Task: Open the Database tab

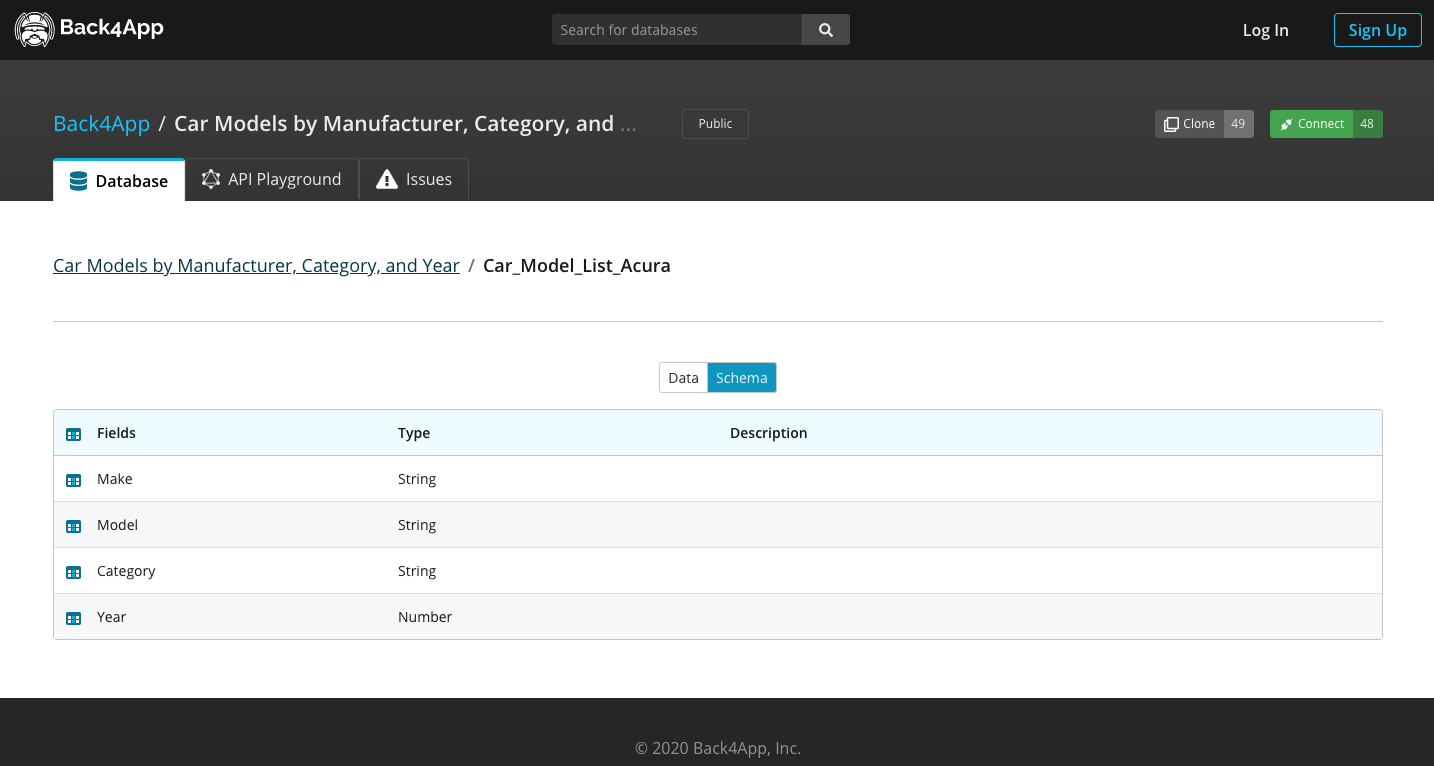Action: point(119,180)
